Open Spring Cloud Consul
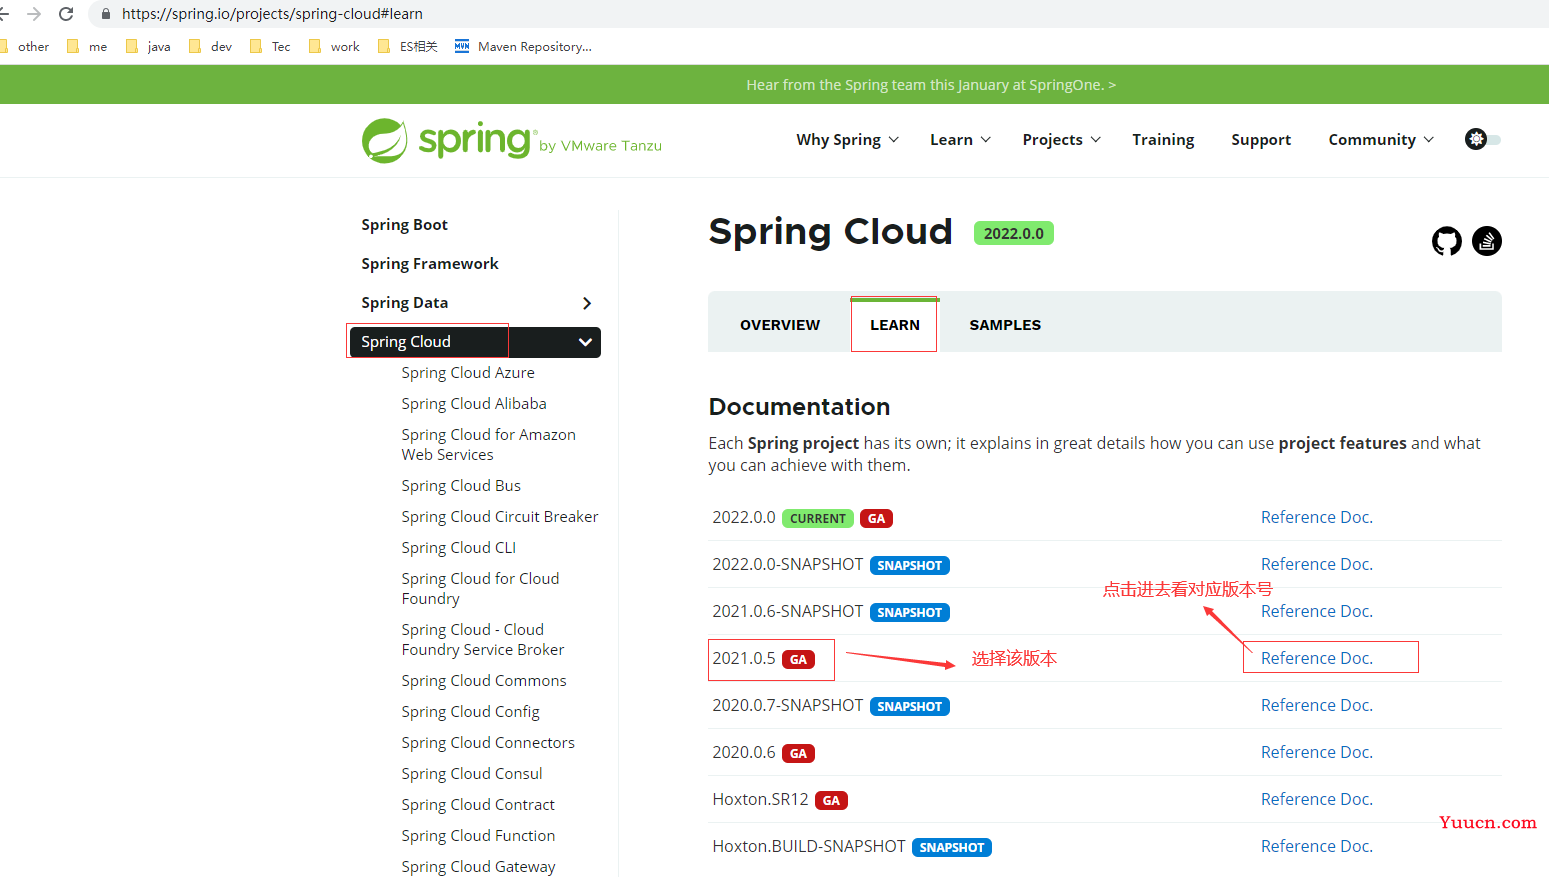Image resolution: width=1549 pixels, height=877 pixels. click(472, 774)
